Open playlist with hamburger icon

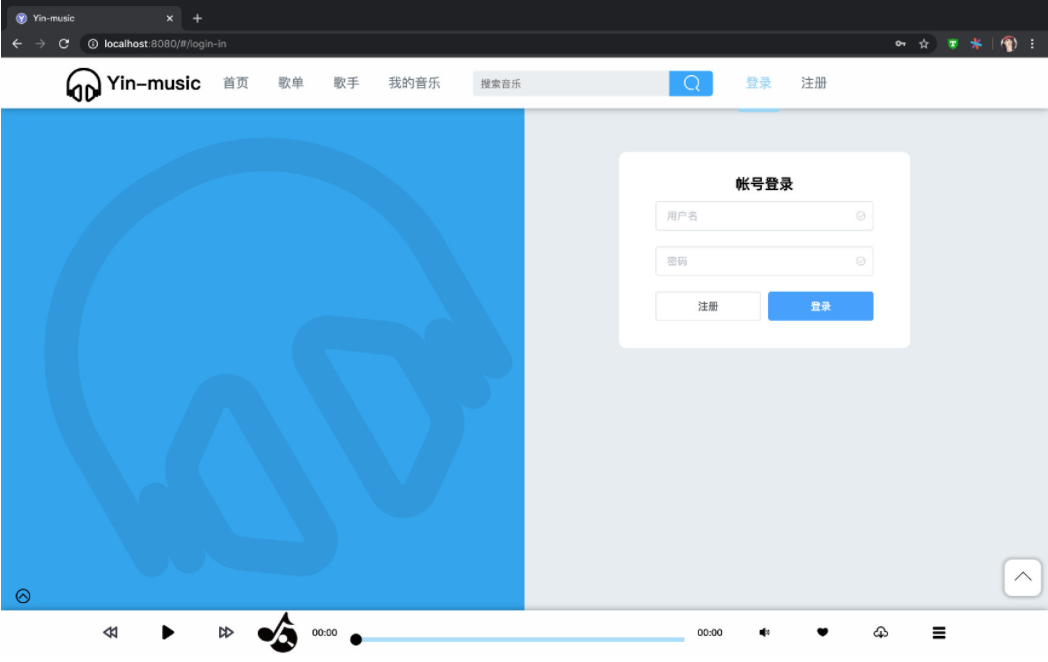click(x=939, y=633)
